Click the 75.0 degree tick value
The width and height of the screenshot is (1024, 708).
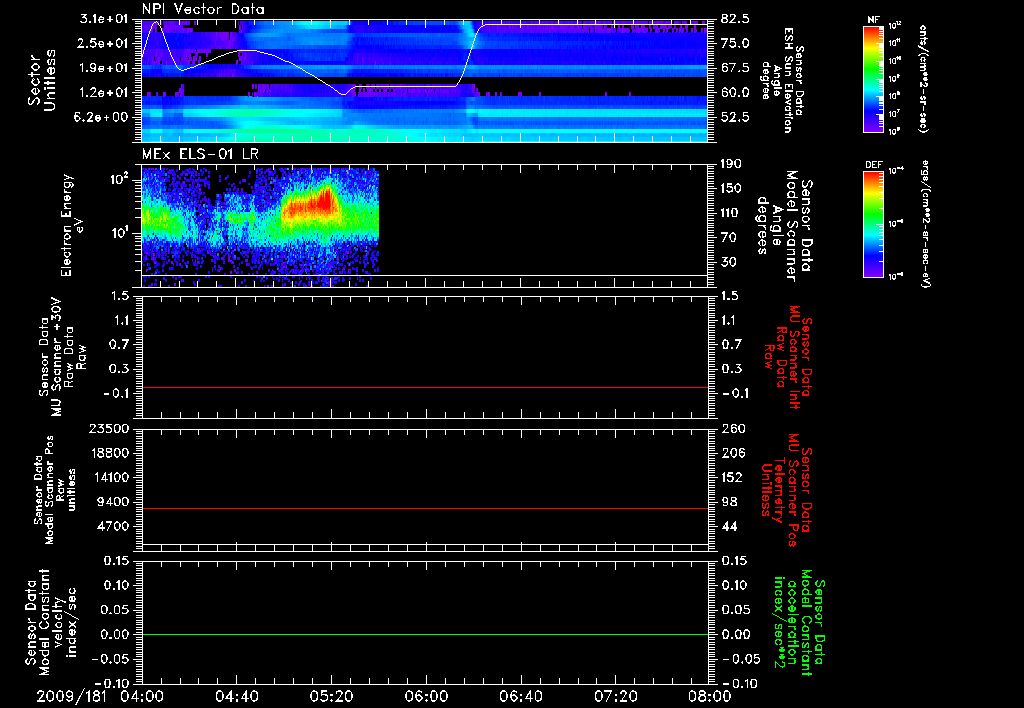pyautogui.click(x=735, y=43)
